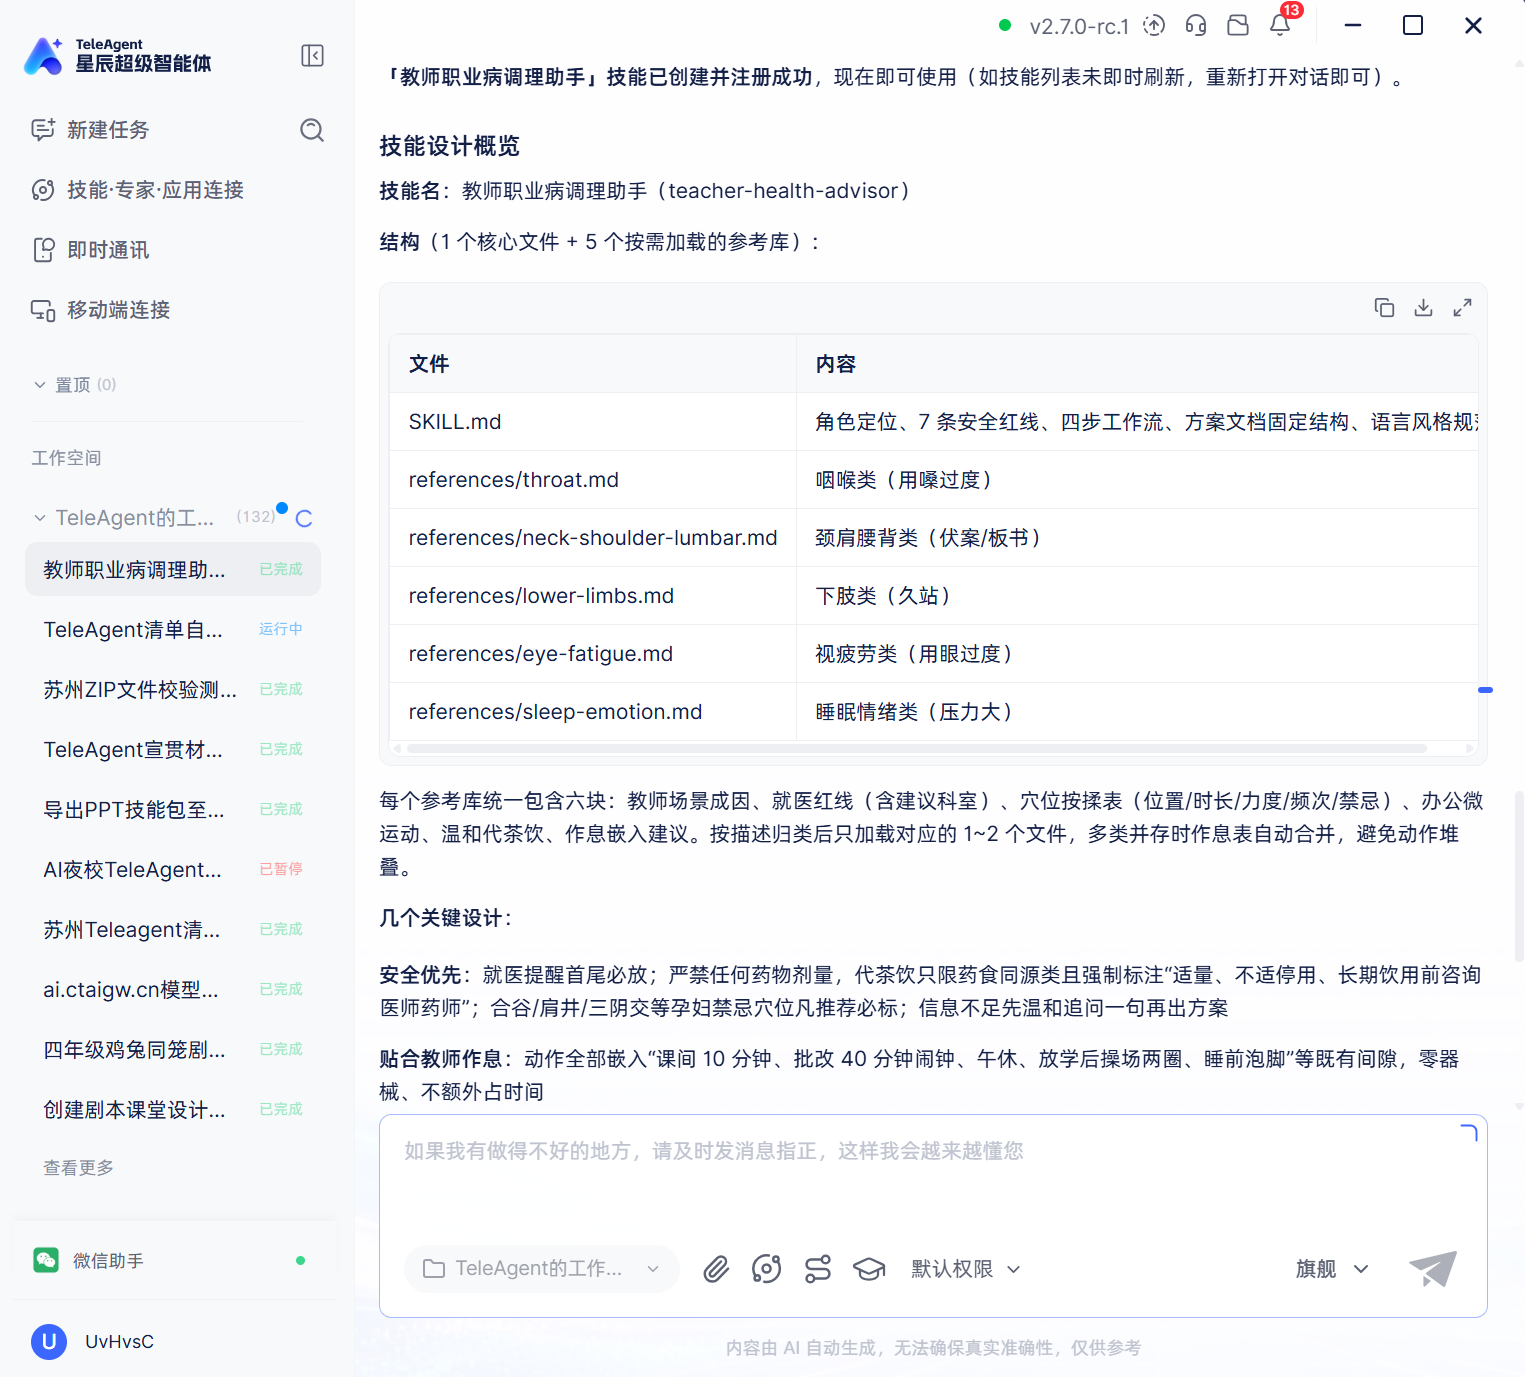Image resolution: width=1525 pixels, height=1377 pixels.
Task: Click the table horizontal scrollbar
Action: (917, 748)
